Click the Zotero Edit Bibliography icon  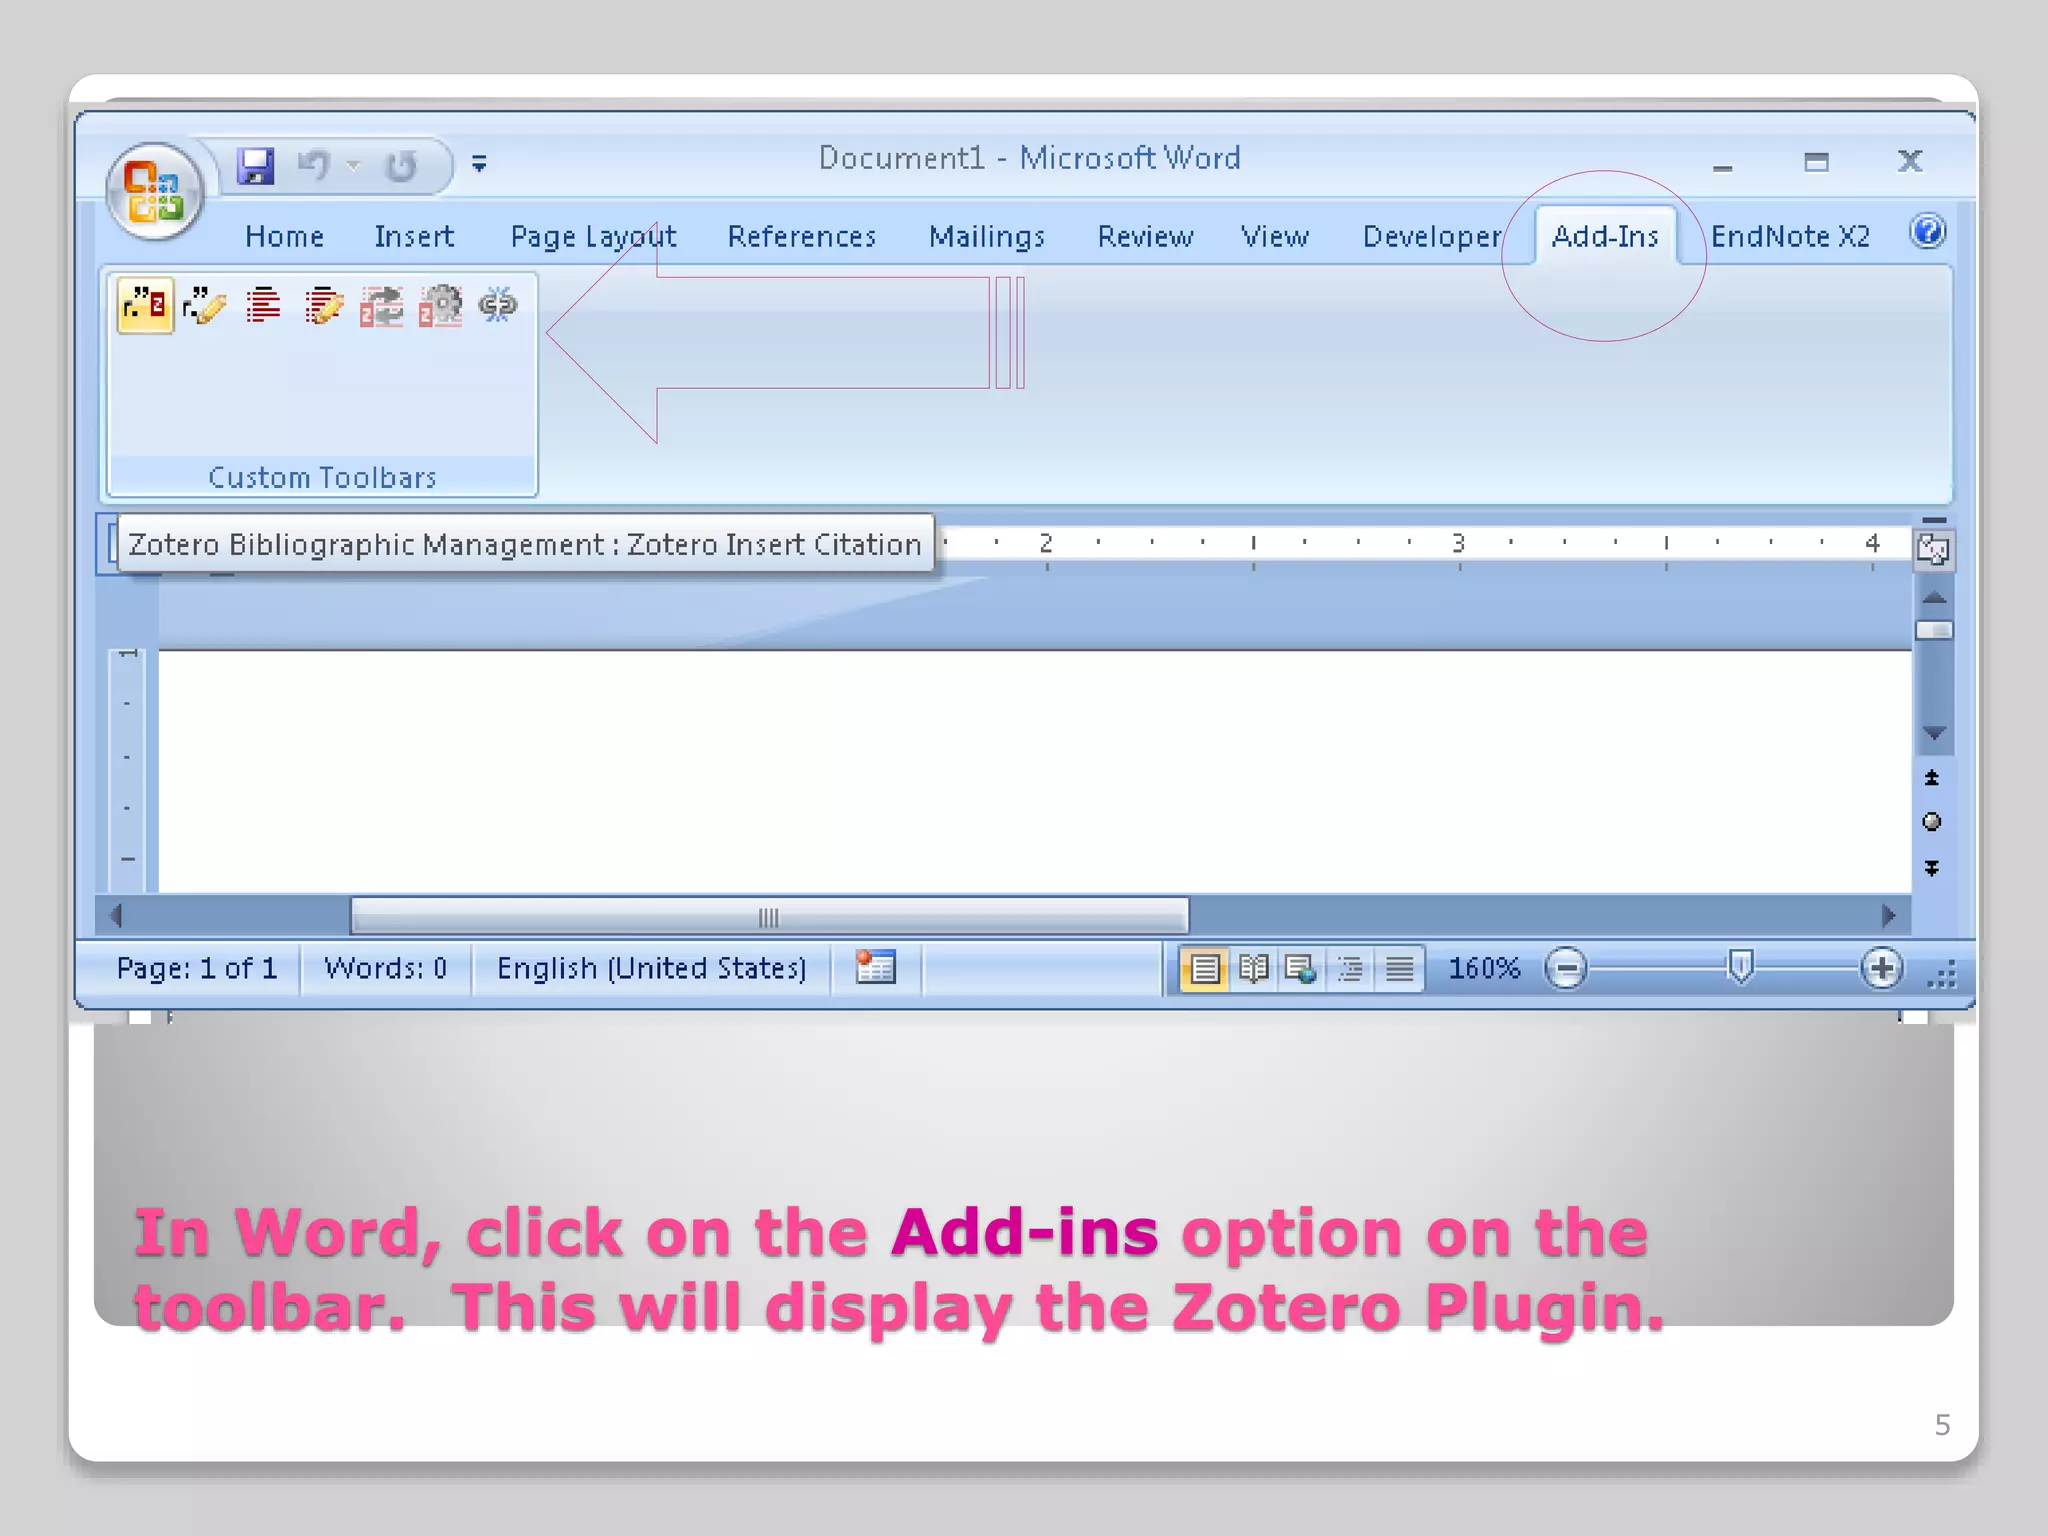click(x=323, y=305)
